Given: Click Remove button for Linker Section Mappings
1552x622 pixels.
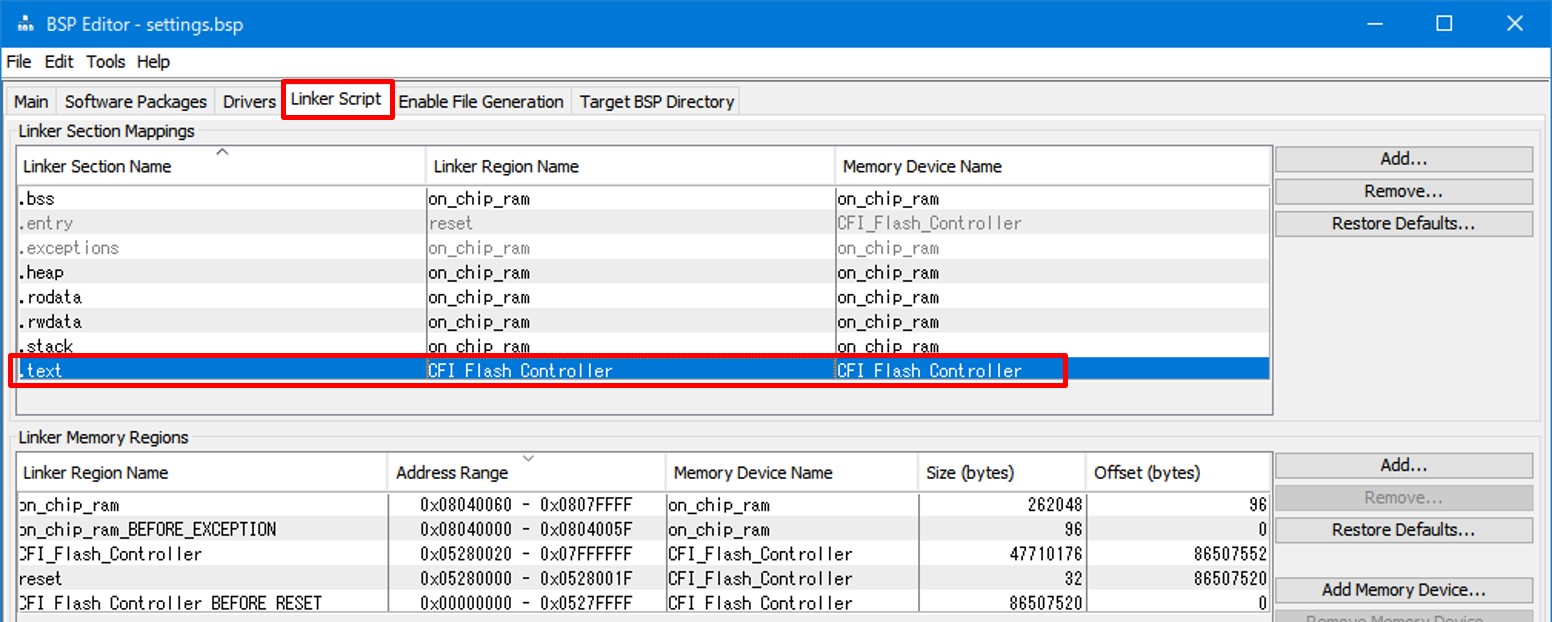Looking at the screenshot, I should pyautogui.click(x=1403, y=191).
